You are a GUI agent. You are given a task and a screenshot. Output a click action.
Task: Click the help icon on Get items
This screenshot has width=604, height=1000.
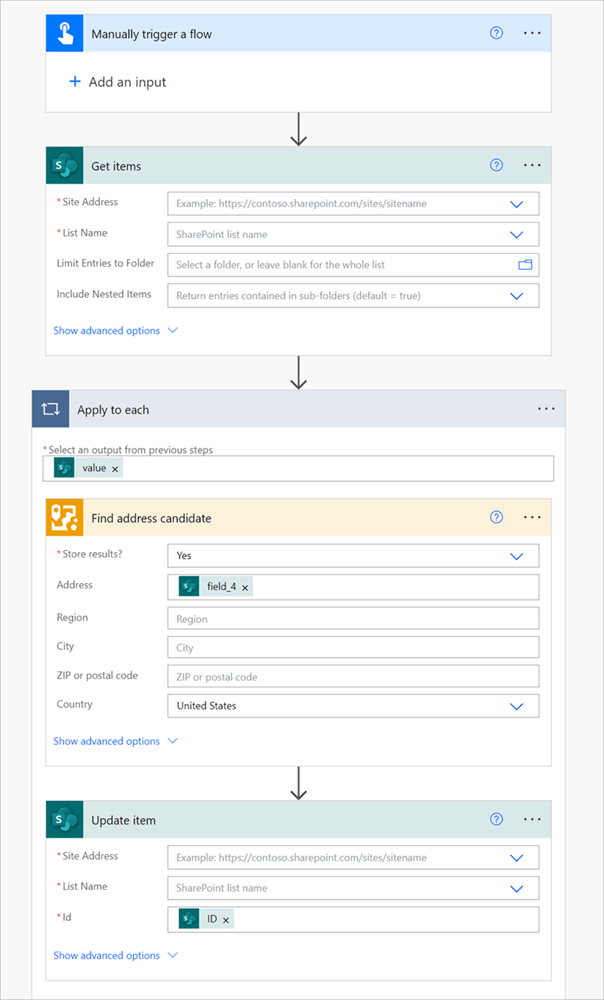[496, 165]
